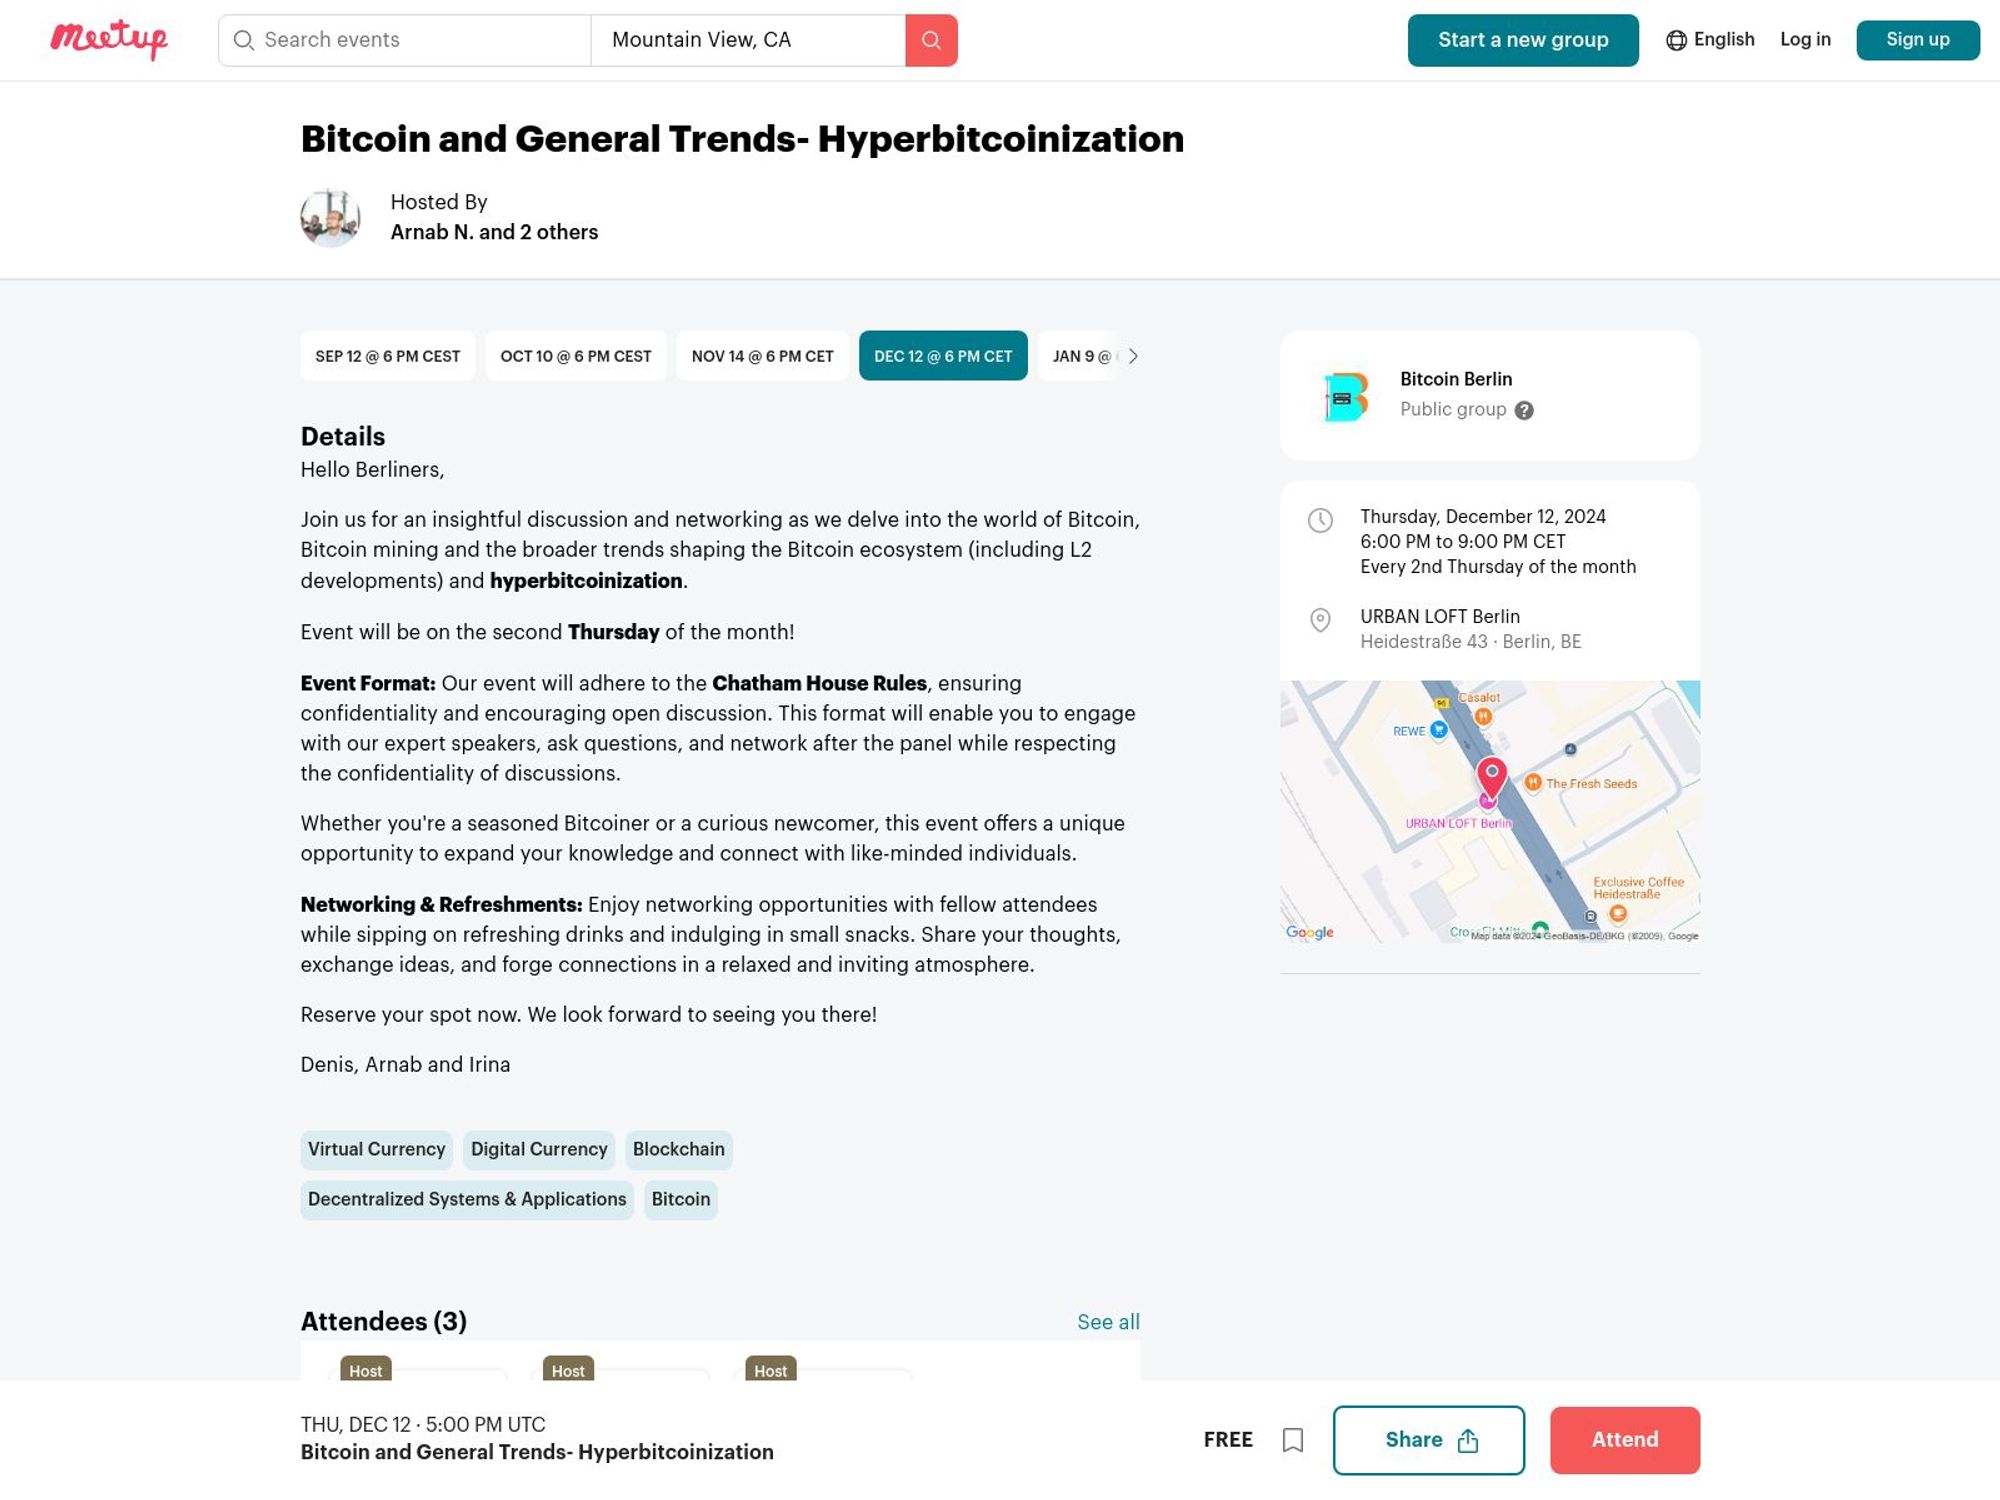Click the share icon on event page
This screenshot has height=1500, width=2000.
1466,1440
